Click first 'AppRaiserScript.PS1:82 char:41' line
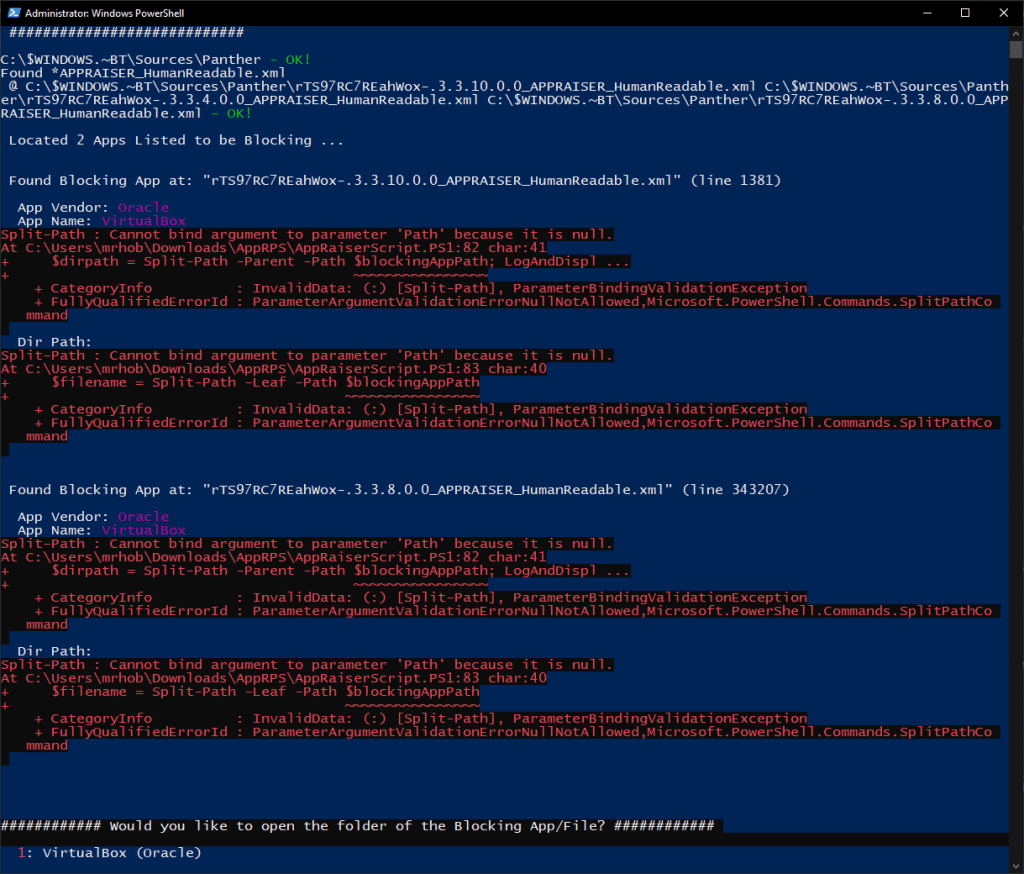 (x=274, y=248)
